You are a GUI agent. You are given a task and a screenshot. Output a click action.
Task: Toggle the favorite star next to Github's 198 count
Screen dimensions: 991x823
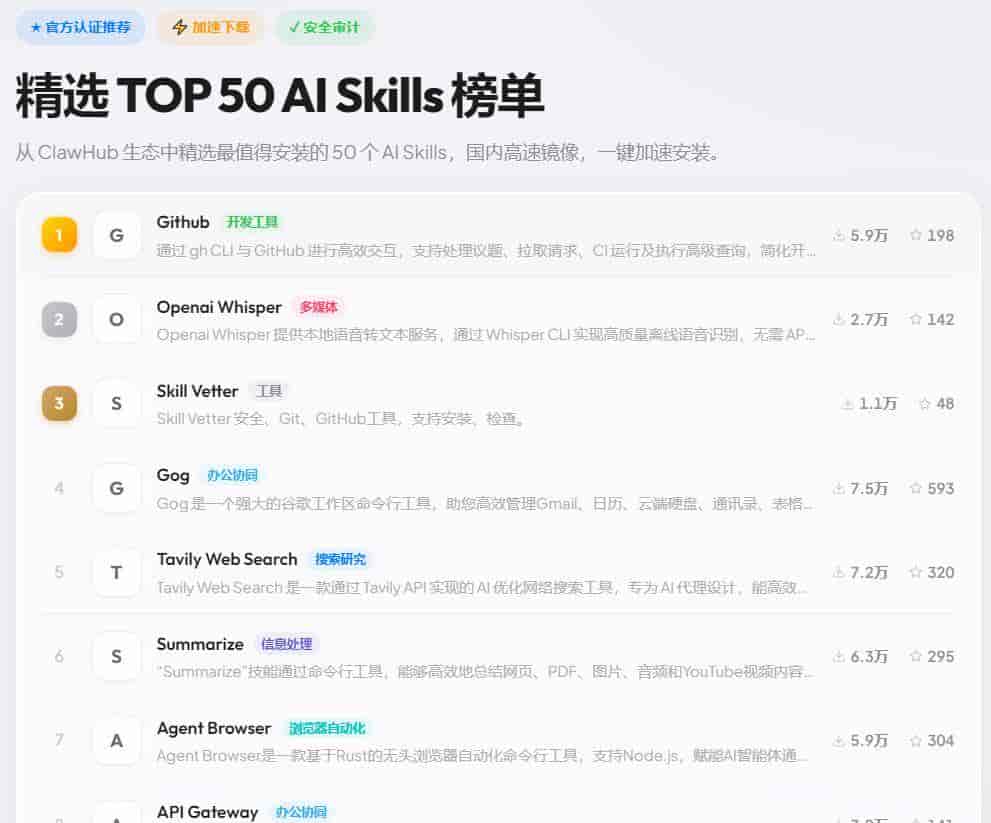tap(916, 235)
